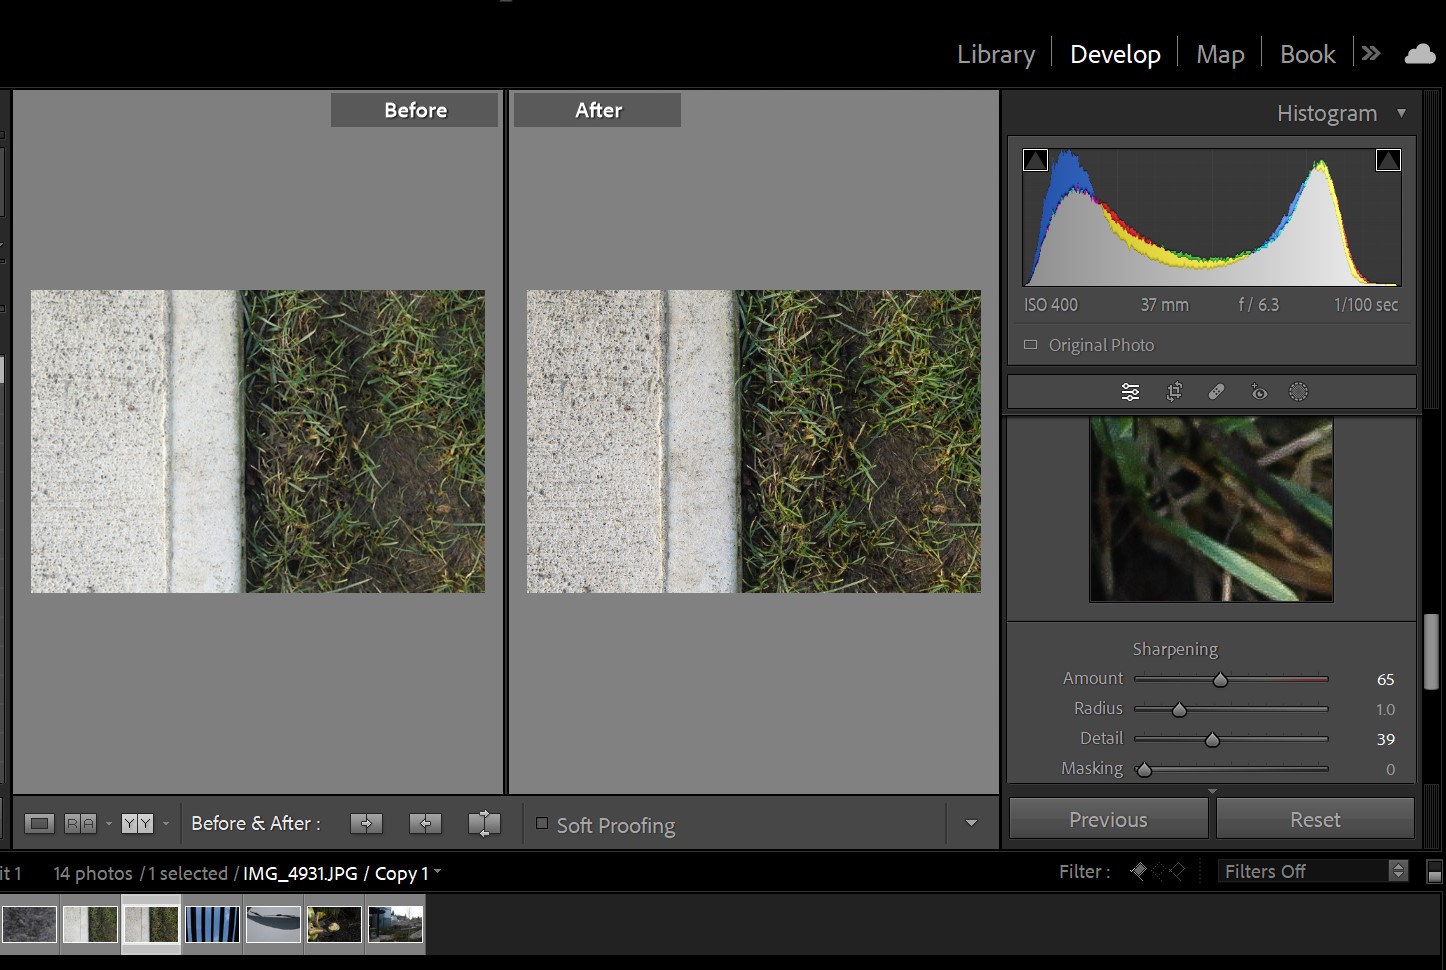Viewport: 1446px width, 970px height.
Task: Collapse the Histogram panel triangle
Action: pyautogui.click(x=1401, y=113)
